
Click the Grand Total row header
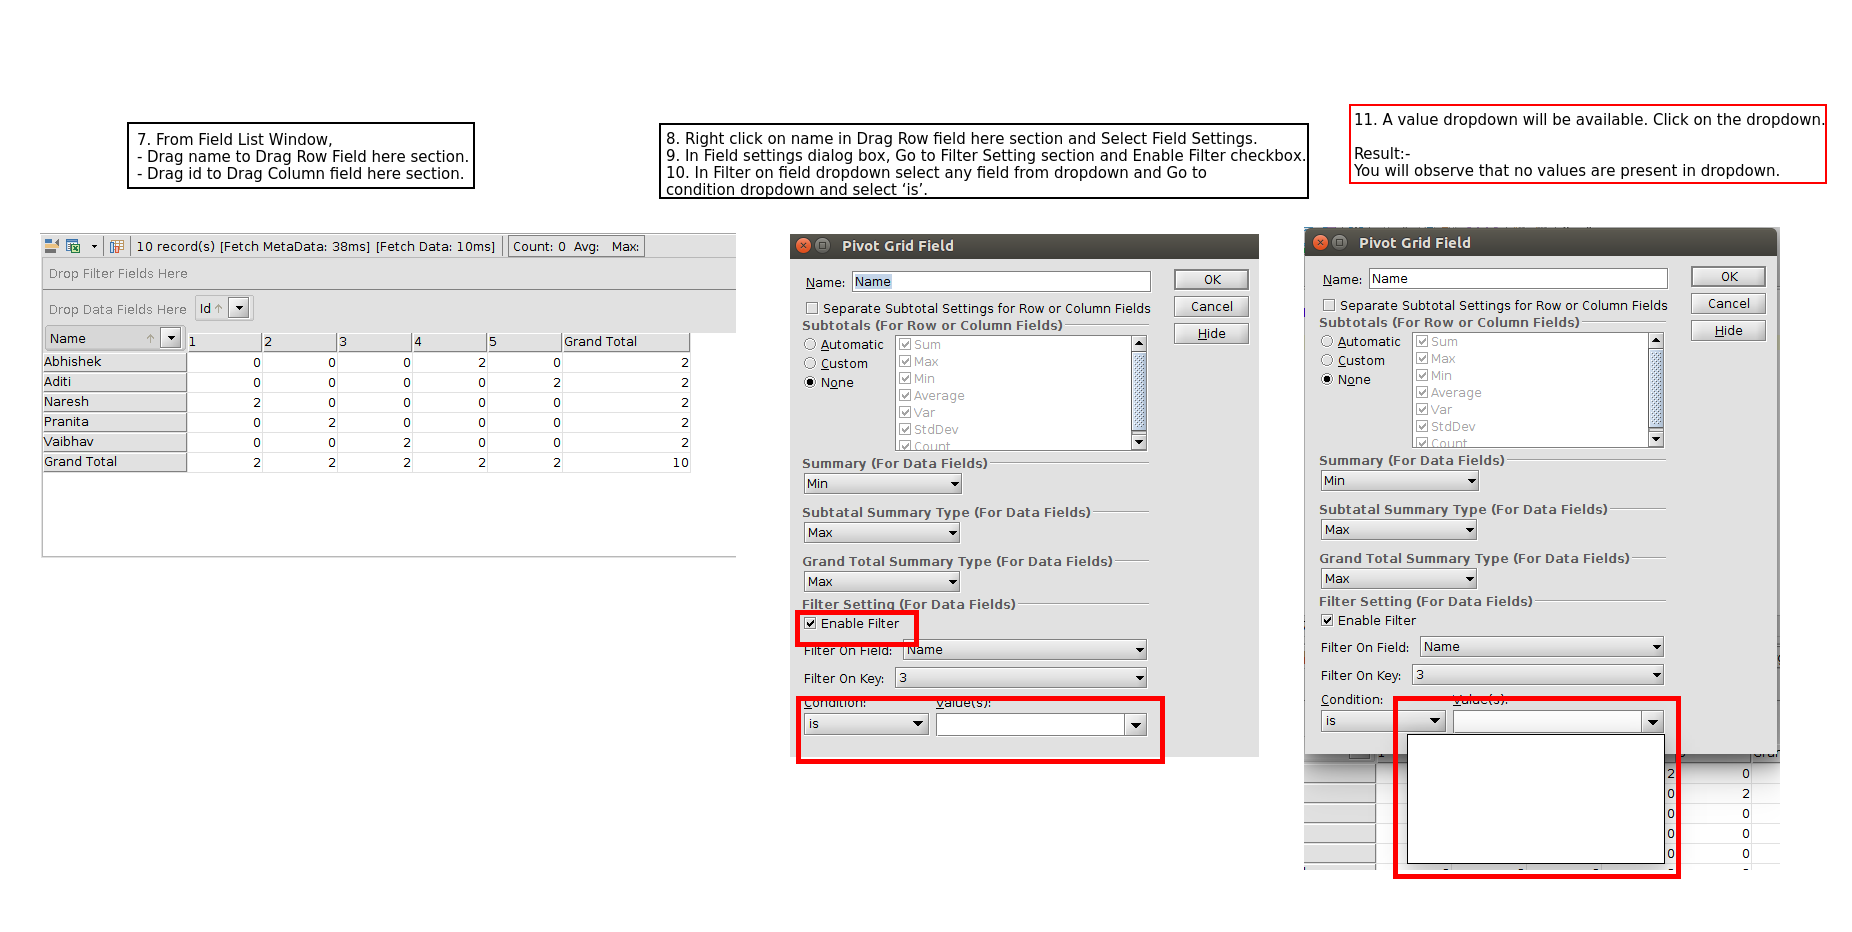[x=114, y=462]
